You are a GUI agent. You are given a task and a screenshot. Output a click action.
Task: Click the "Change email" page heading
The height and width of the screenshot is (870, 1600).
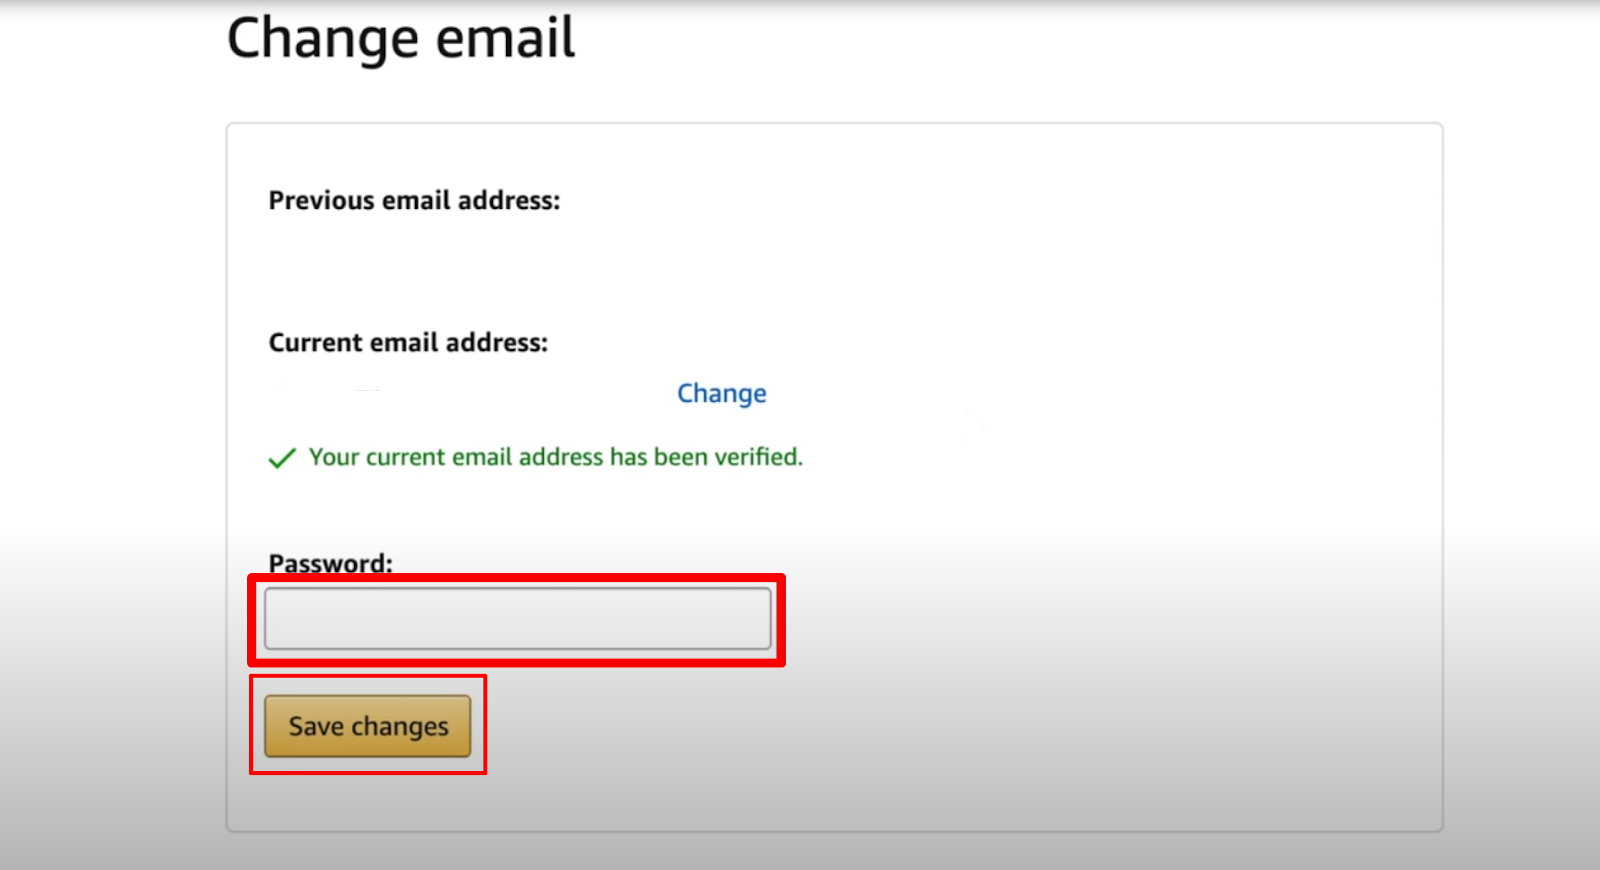pos(401,38)
